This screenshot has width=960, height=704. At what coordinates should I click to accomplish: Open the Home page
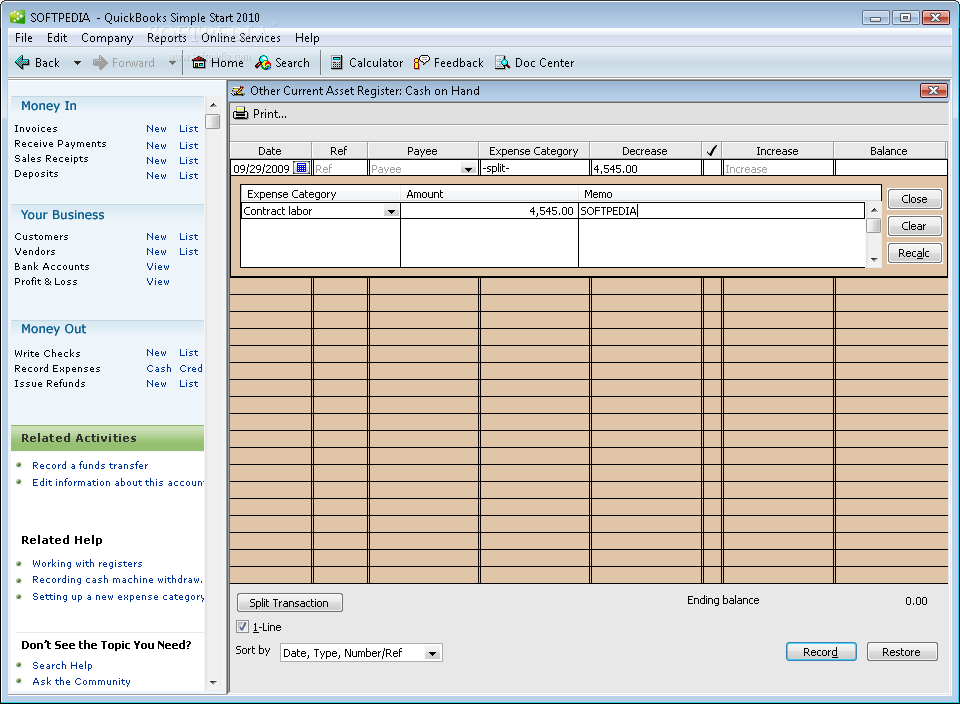coord(216,62)
